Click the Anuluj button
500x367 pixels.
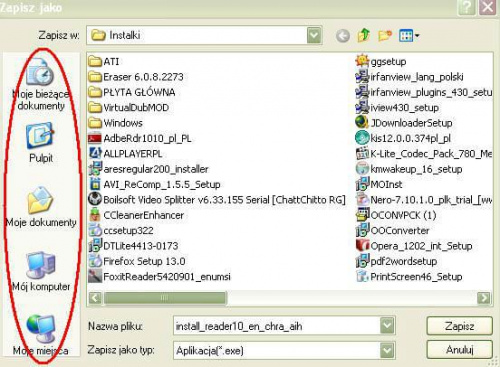[x=459, y=350]
